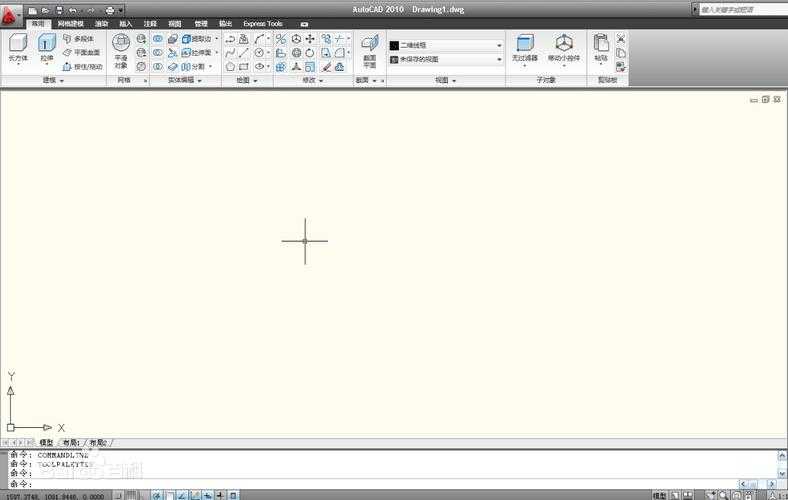The width and height of the screenshot is (788, 500).
Task: Switch to the 模型 (Model) layout tab
Action: coord(46,442)
